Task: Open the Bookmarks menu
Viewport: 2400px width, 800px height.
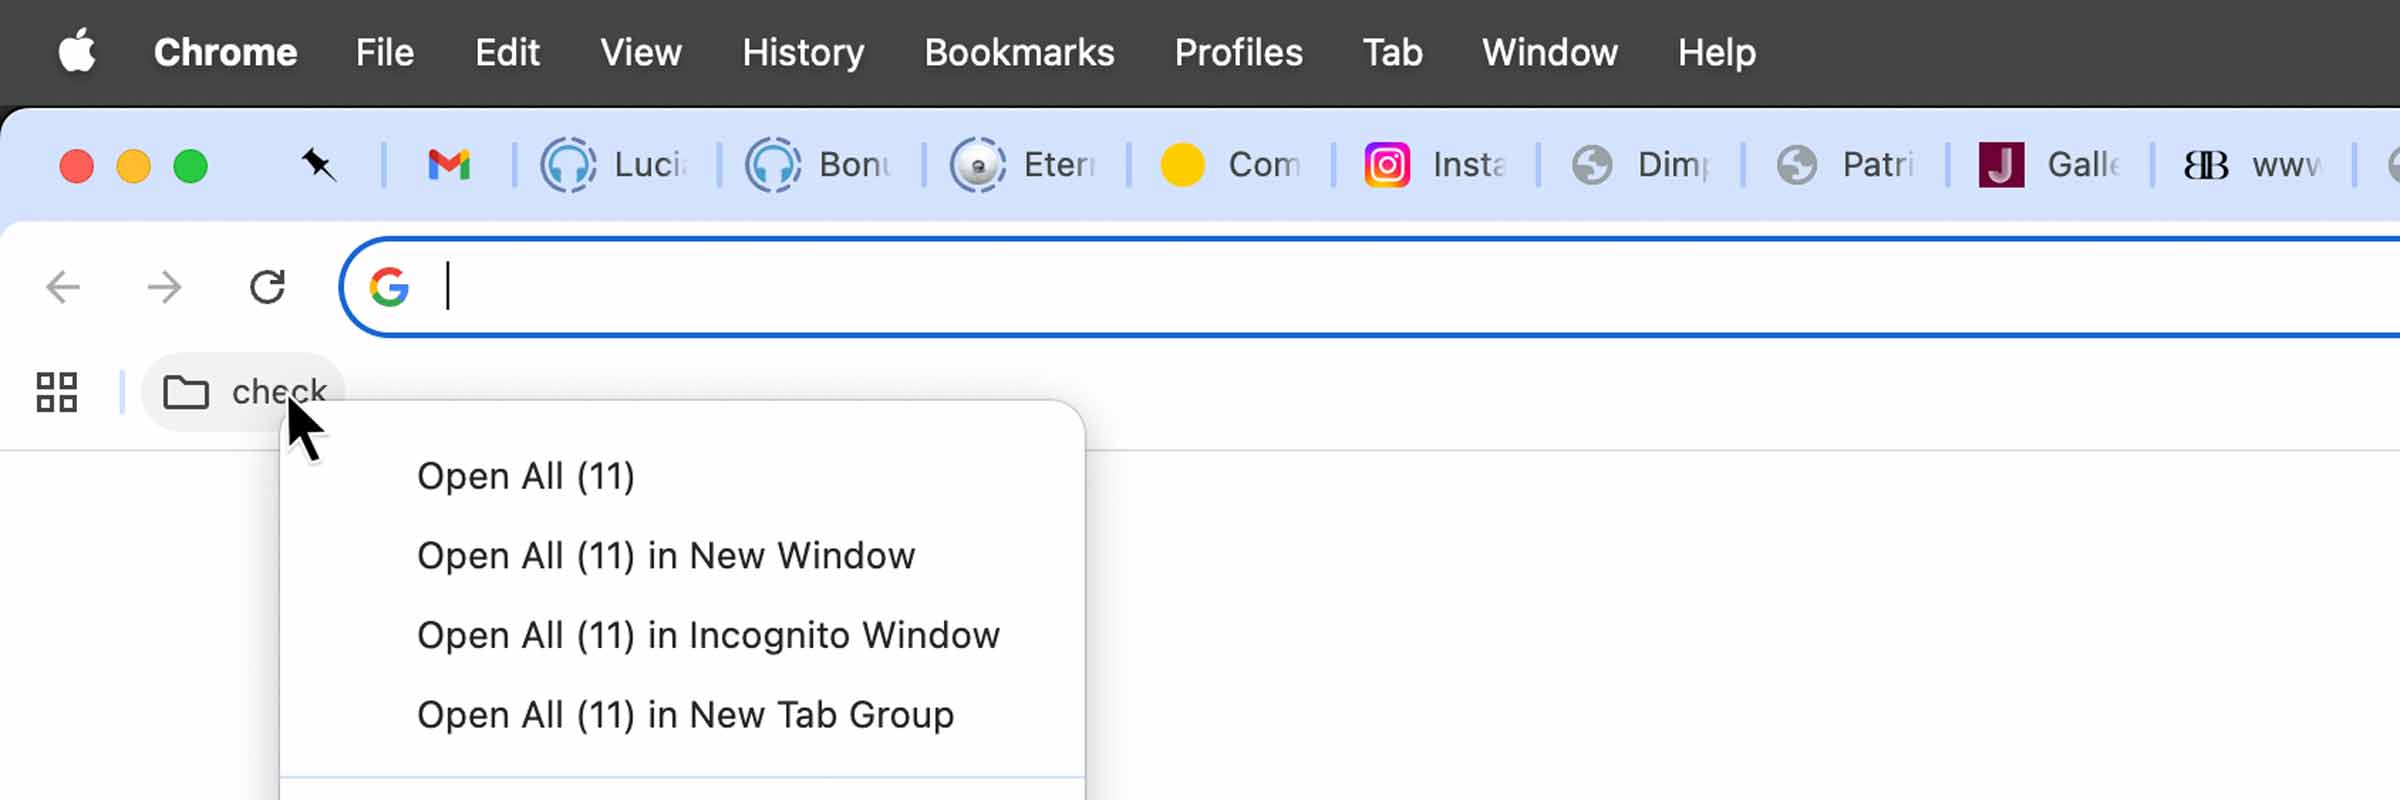Action: click(x=1019, y=52)
